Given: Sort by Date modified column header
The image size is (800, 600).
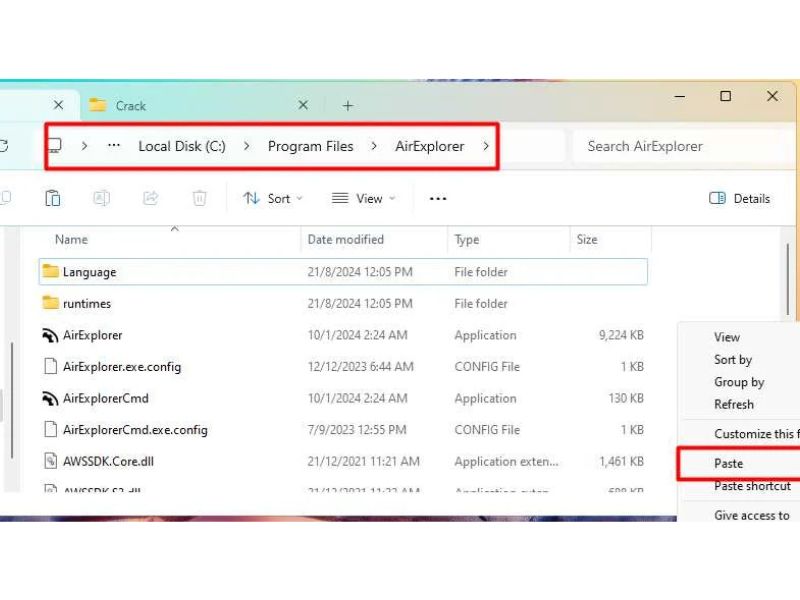Looking at the screenshot, I should click(x=345, y=239).
